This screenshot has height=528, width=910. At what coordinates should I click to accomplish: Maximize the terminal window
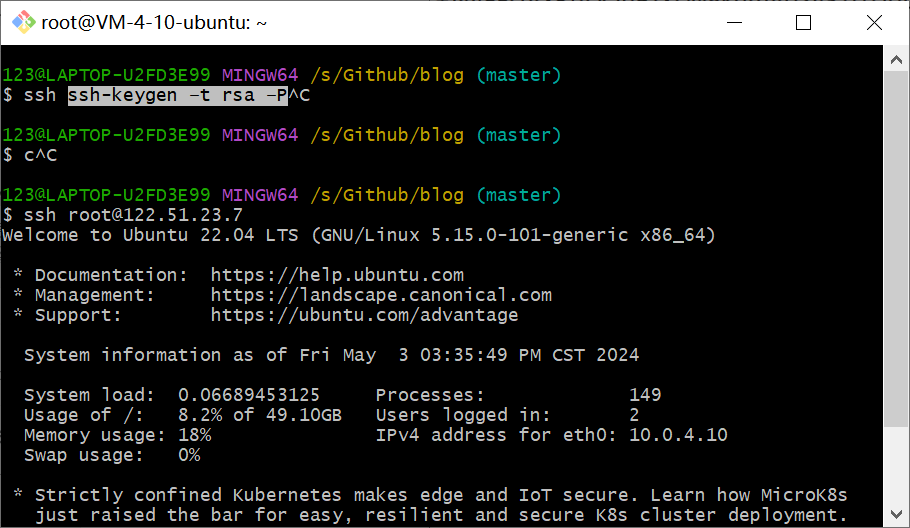(x=803, y=23)
